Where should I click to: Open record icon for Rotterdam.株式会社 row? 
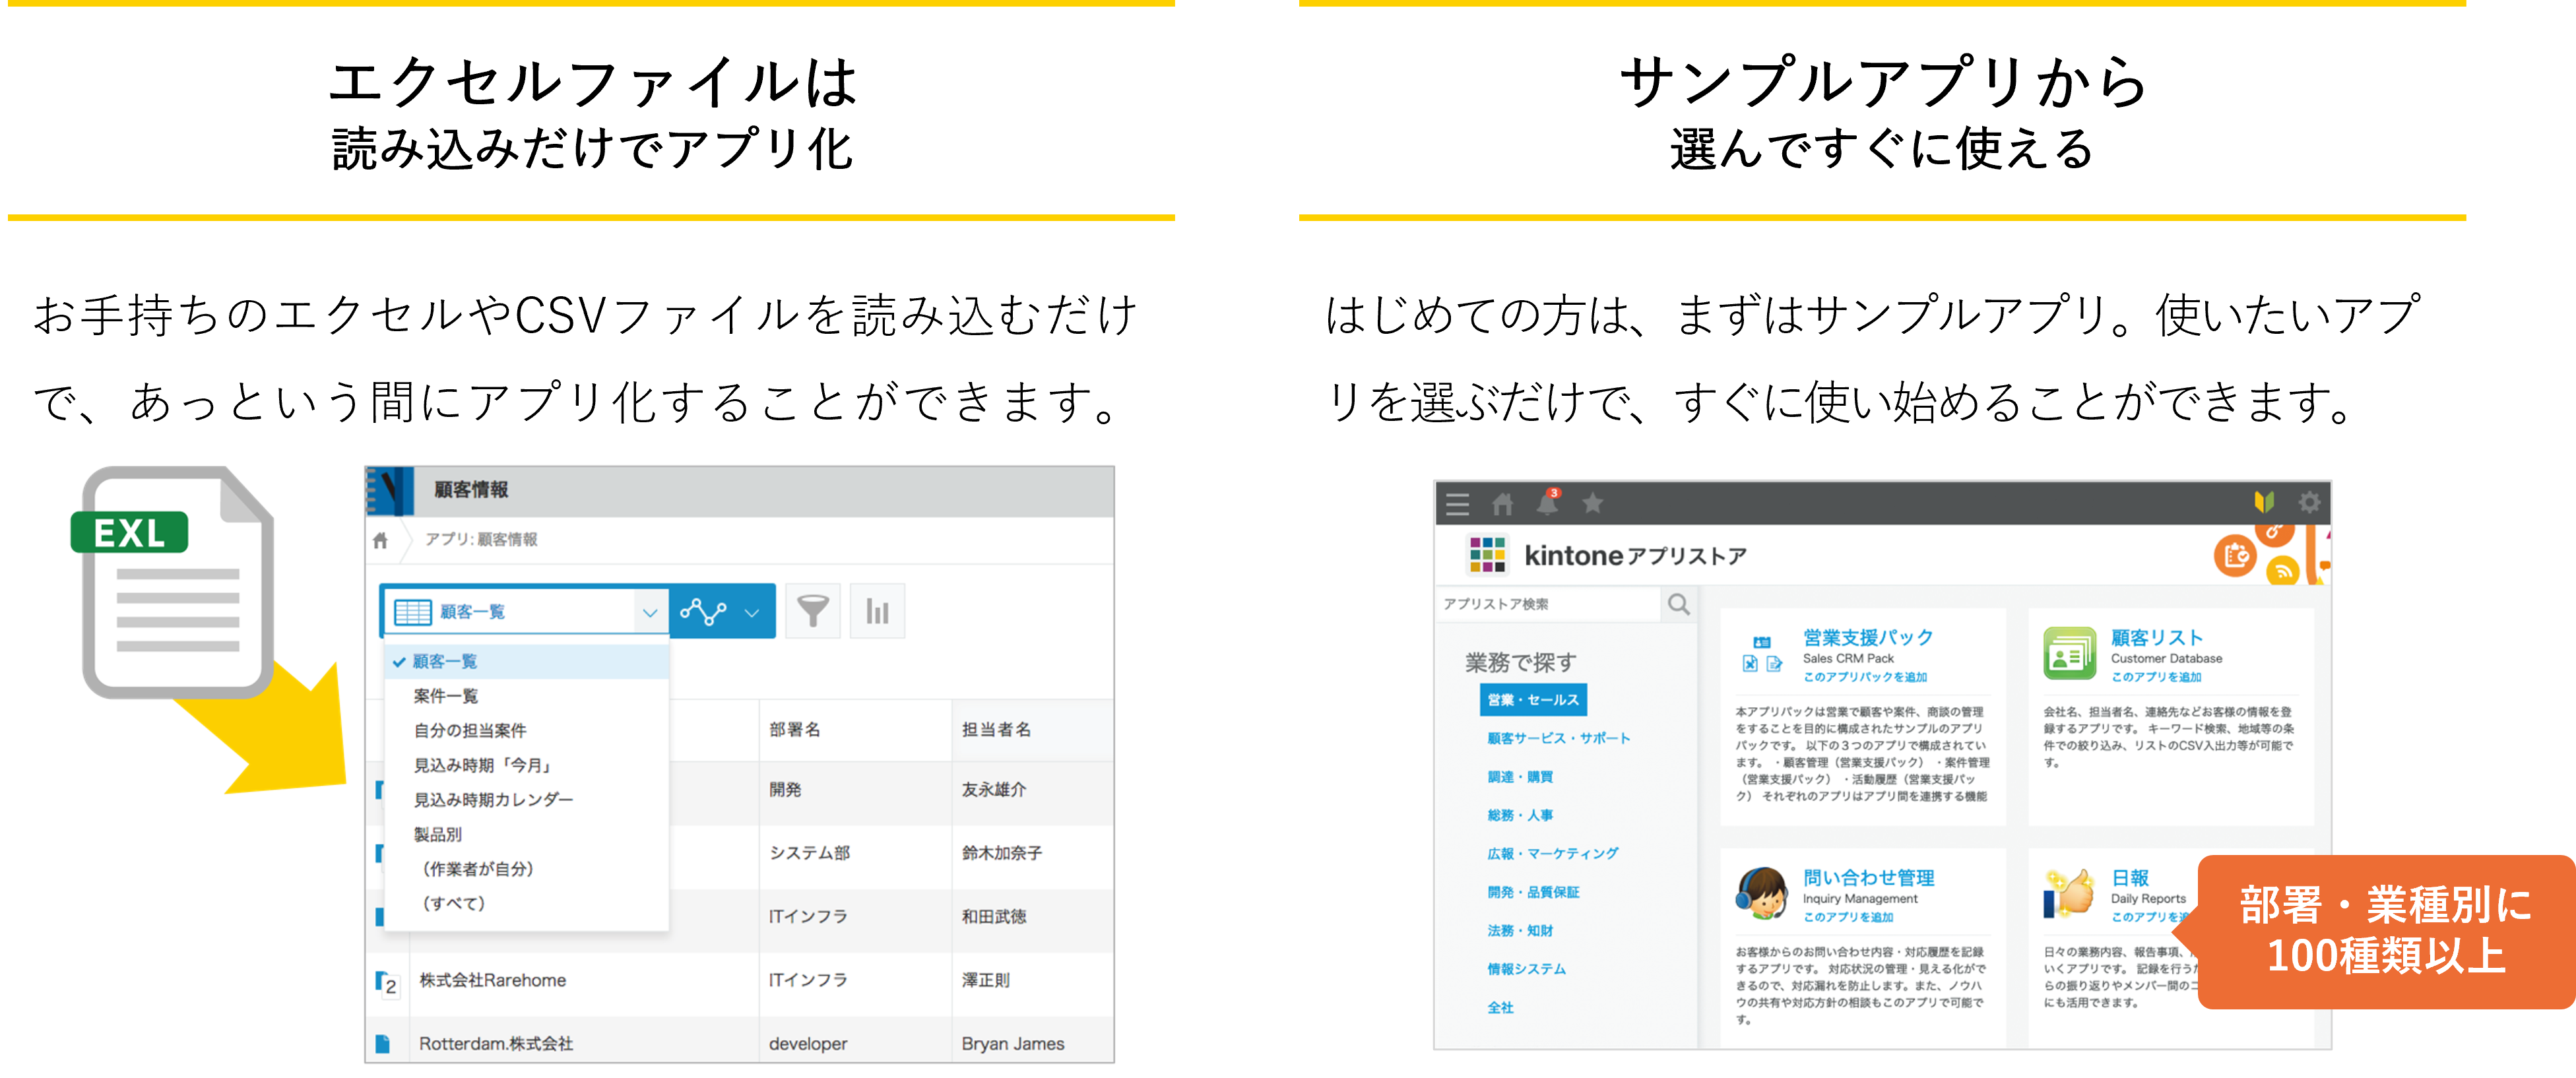point(382,1043)
